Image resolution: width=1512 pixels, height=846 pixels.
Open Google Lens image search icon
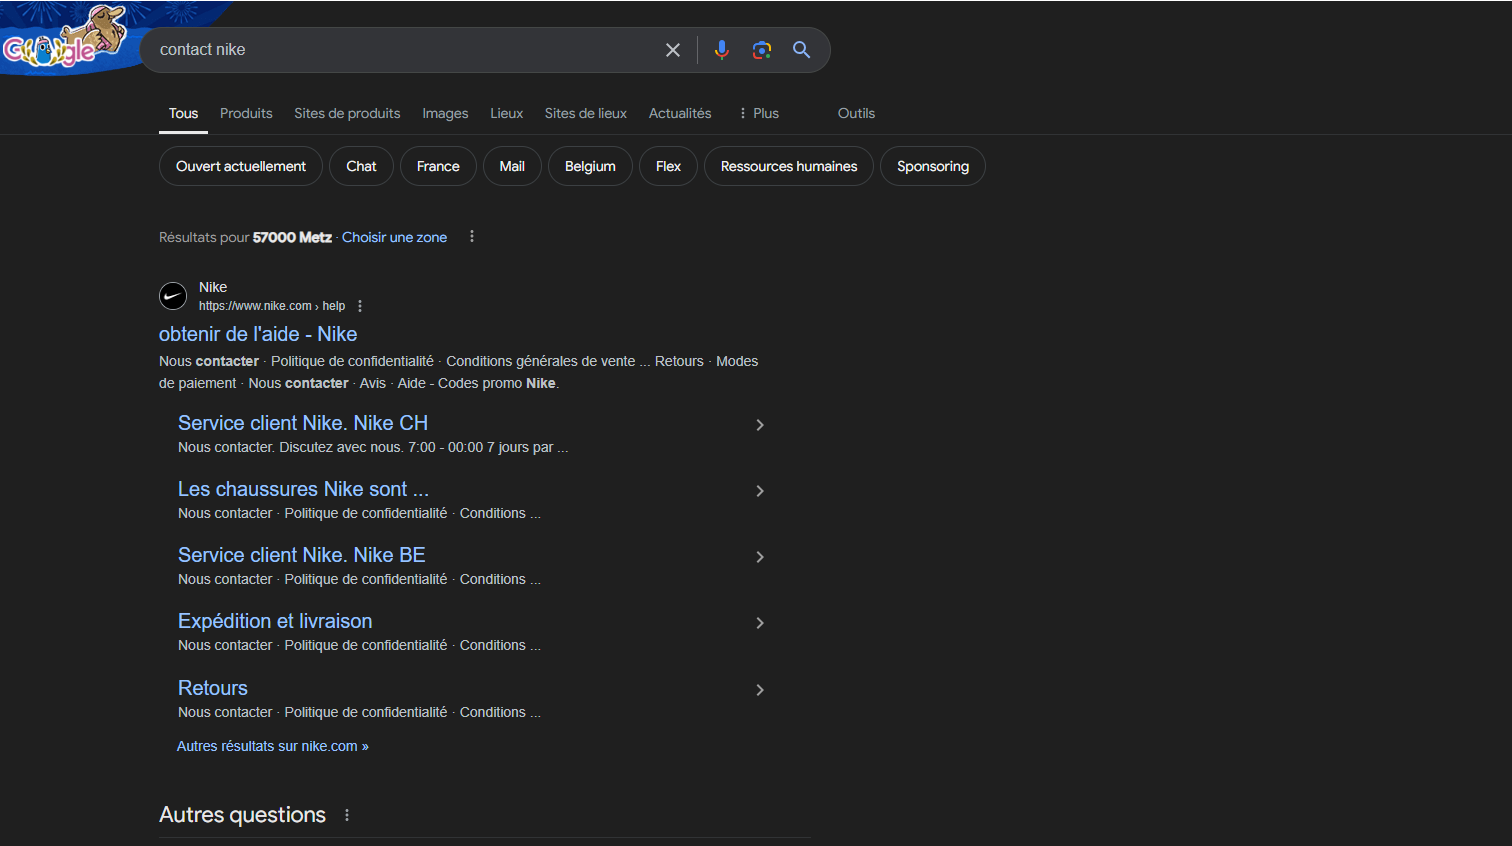(762, 50)
